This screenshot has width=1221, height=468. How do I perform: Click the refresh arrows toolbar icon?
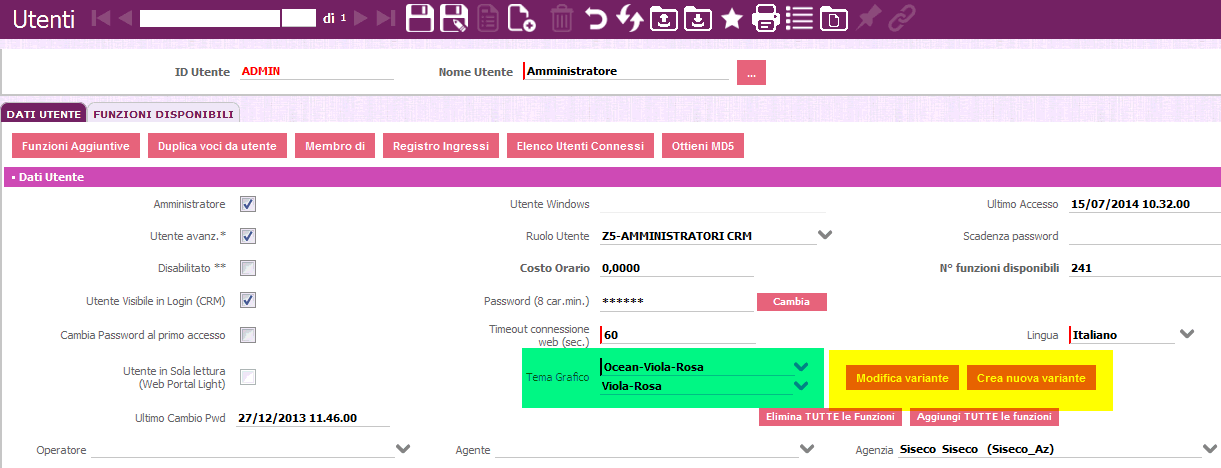coord(629,19)
